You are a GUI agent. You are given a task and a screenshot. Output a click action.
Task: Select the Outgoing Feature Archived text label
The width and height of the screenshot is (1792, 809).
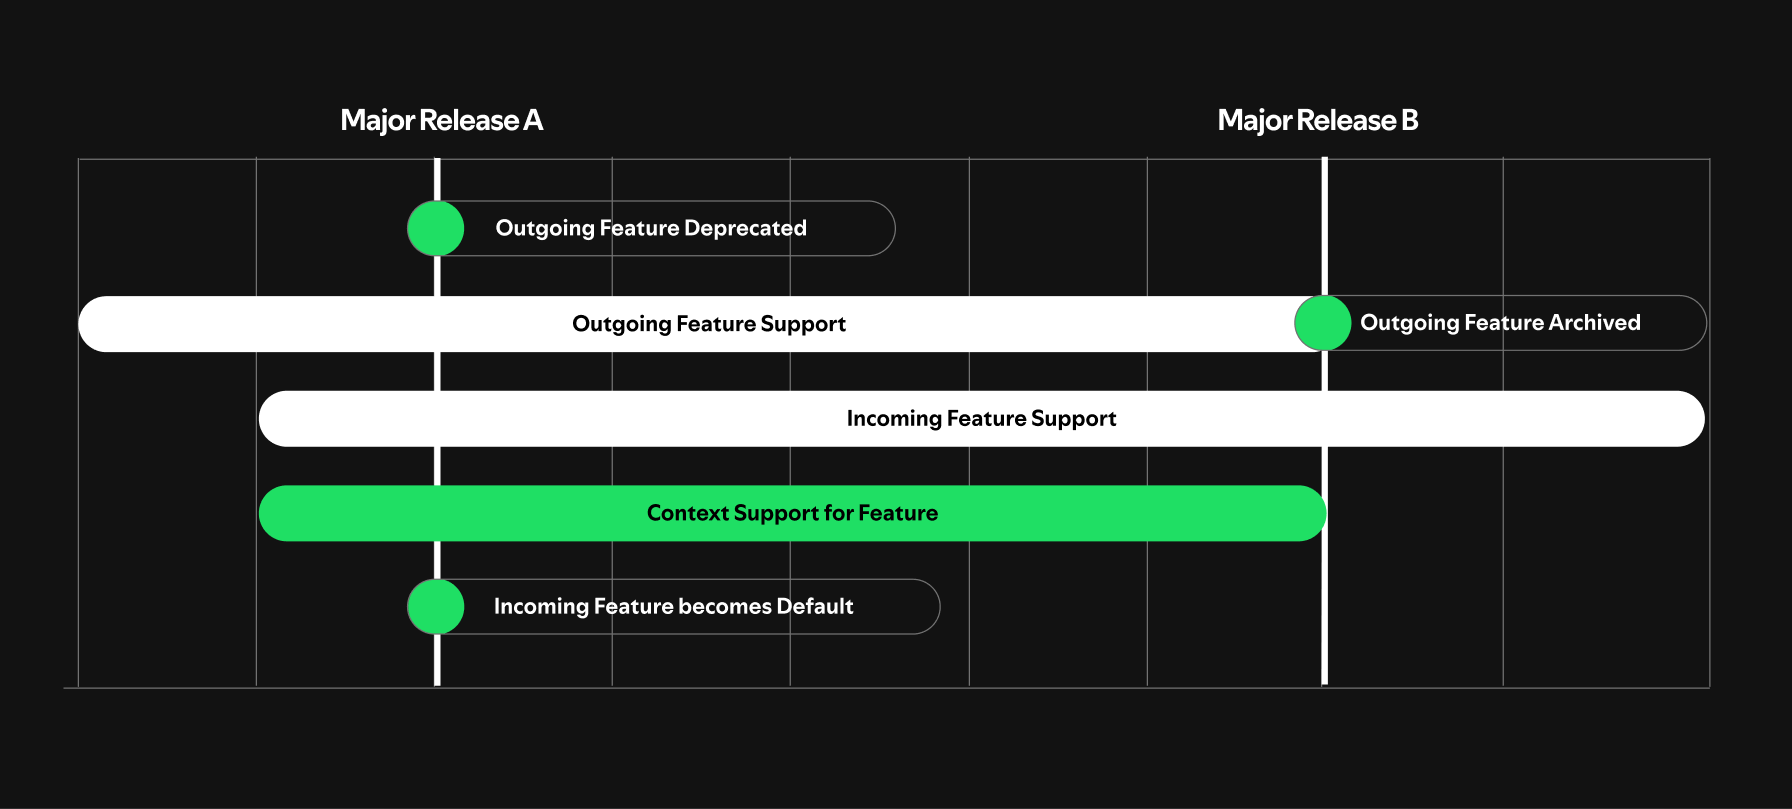tap(1500, 323)
